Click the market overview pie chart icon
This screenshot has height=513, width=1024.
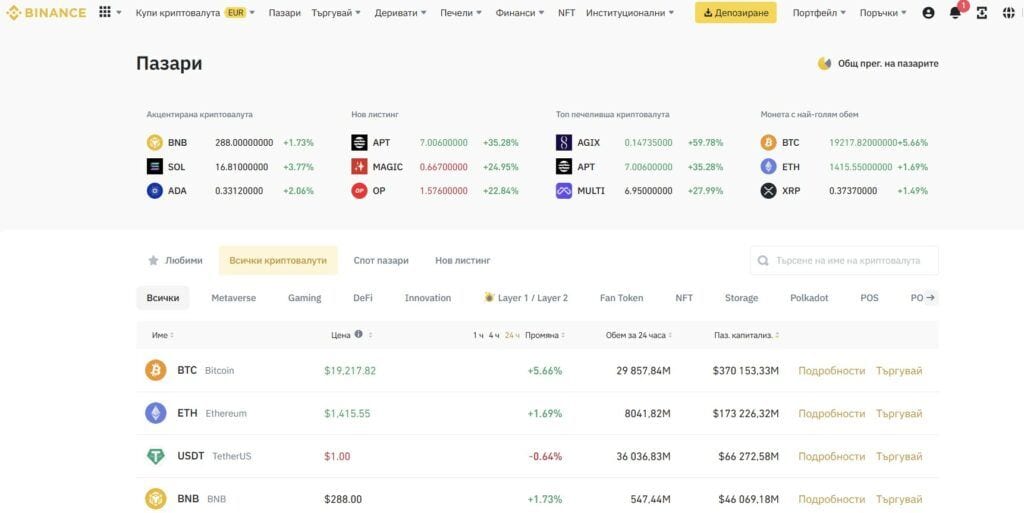pyautogui.click(x=824, y=63)
